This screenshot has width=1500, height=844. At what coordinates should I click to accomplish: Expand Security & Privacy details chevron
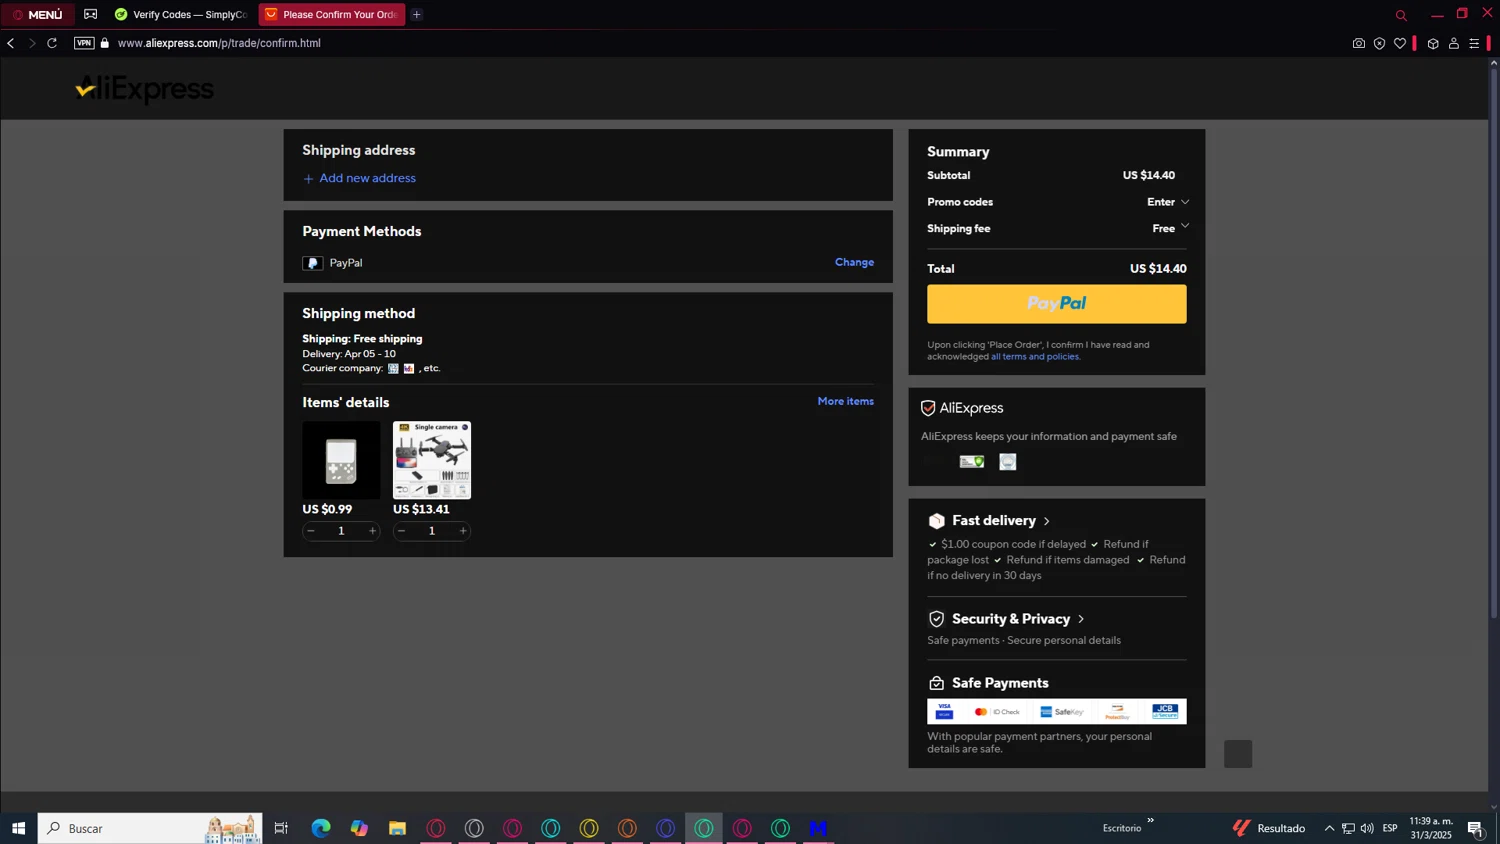point(1081,619)
